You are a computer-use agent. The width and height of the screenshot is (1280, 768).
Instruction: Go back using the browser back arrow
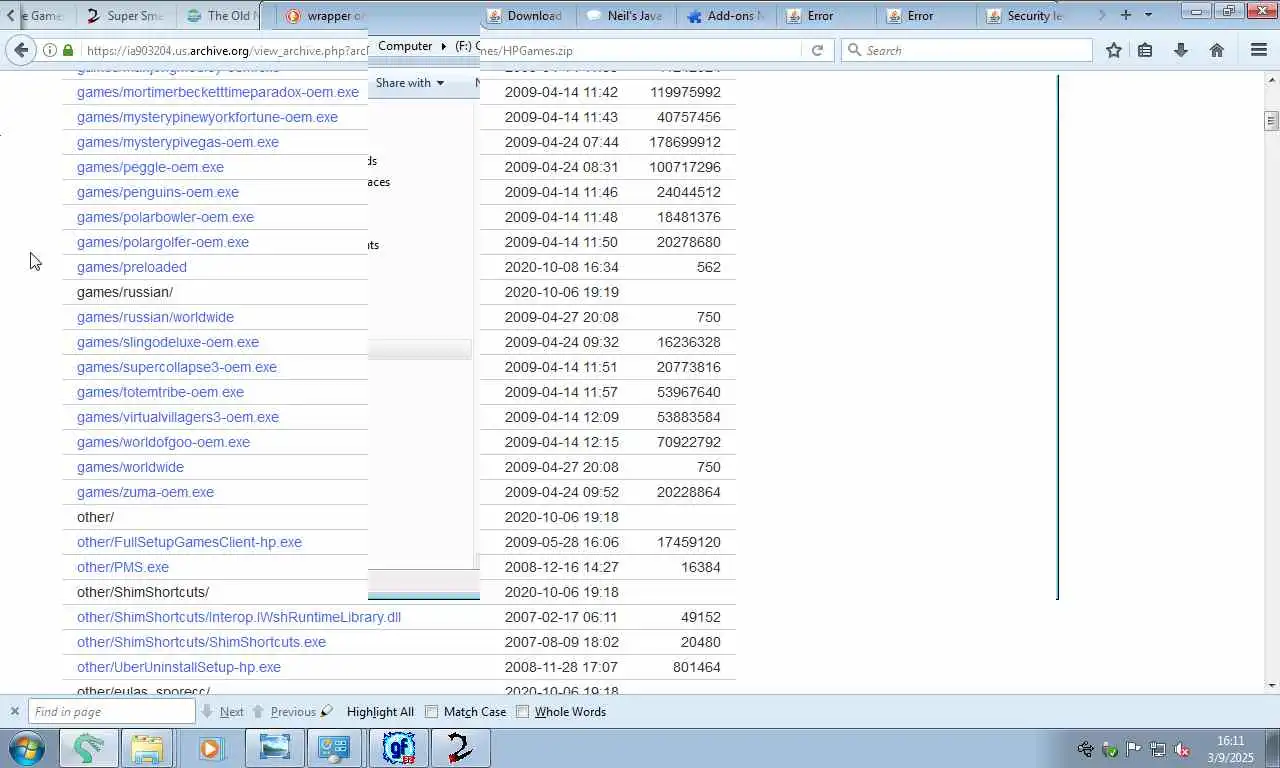tap(21, 50)
